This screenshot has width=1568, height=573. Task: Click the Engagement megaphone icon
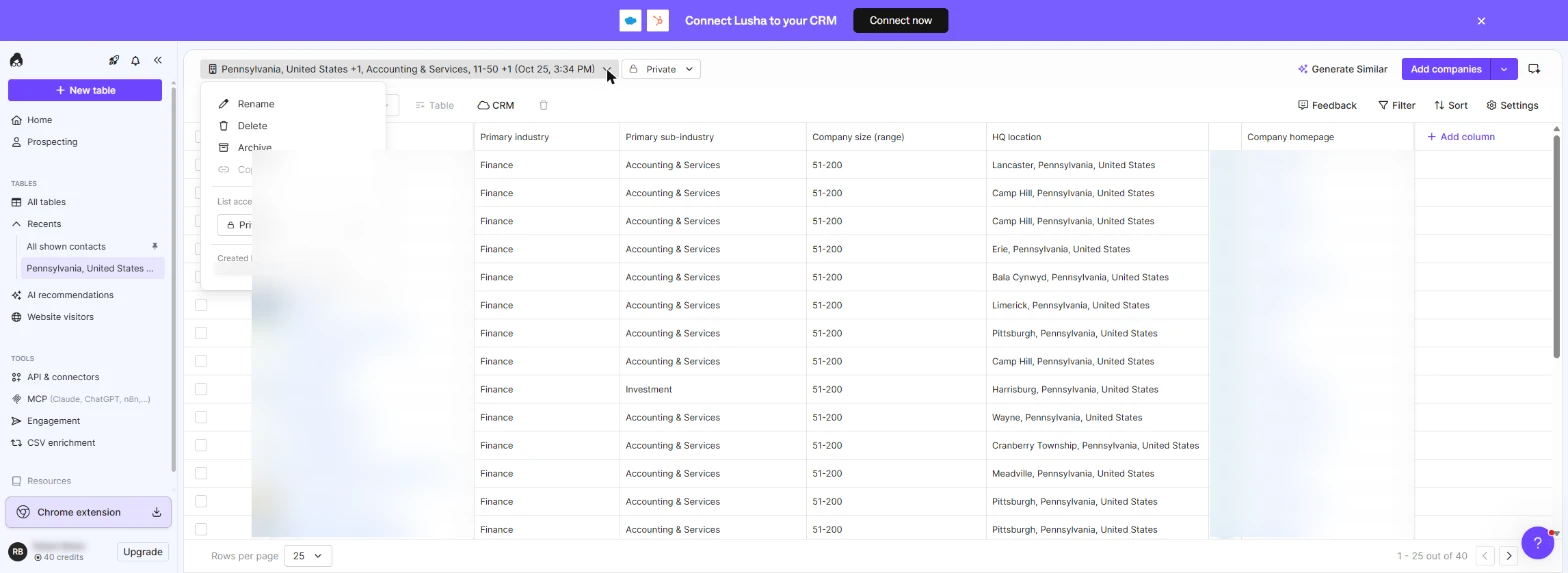point(16,421)
